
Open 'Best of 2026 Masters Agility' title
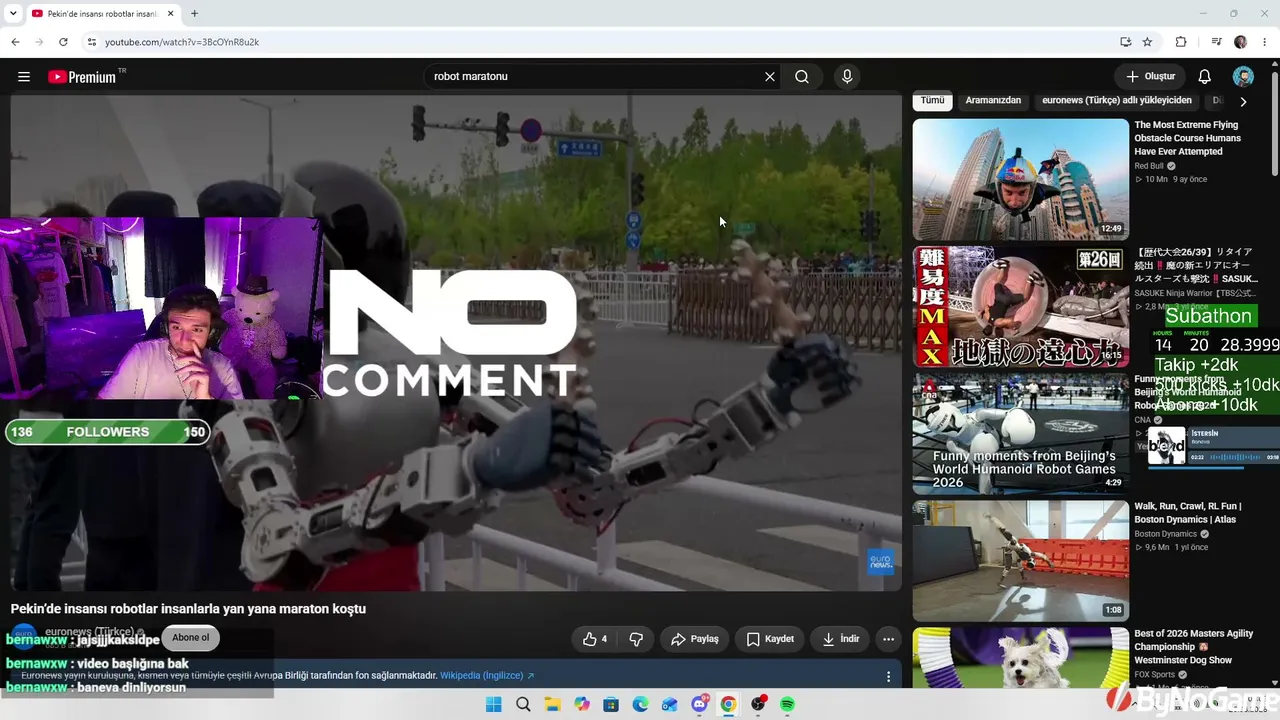coord(1194,647)
